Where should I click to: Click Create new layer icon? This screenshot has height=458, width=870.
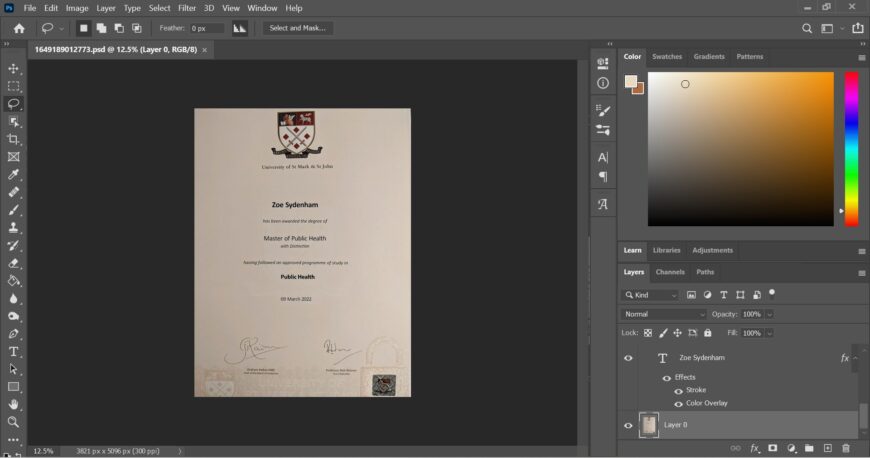[827, 448]
